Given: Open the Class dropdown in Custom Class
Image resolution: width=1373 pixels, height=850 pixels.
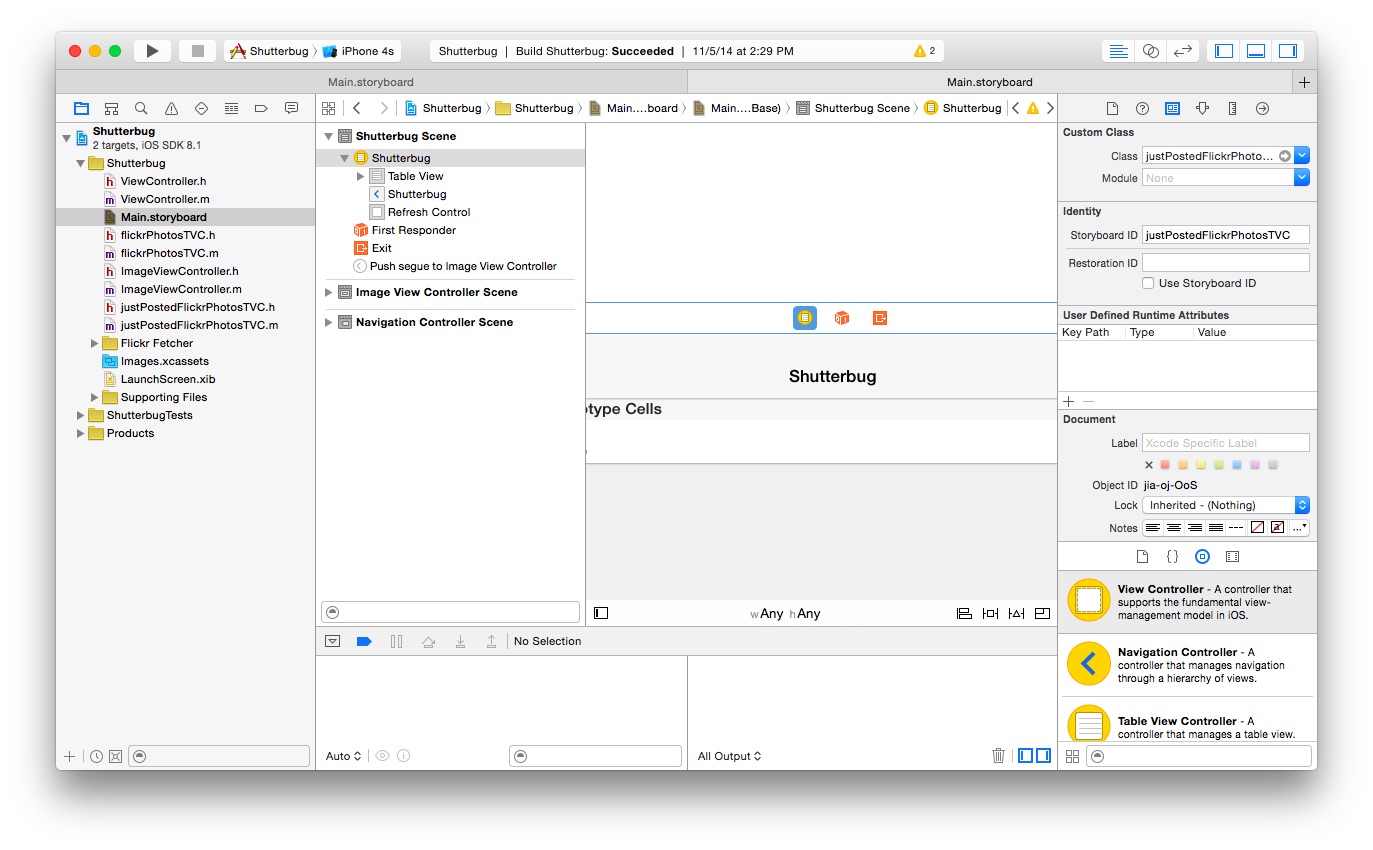Looking at the screenshot, I should 1302,156.
